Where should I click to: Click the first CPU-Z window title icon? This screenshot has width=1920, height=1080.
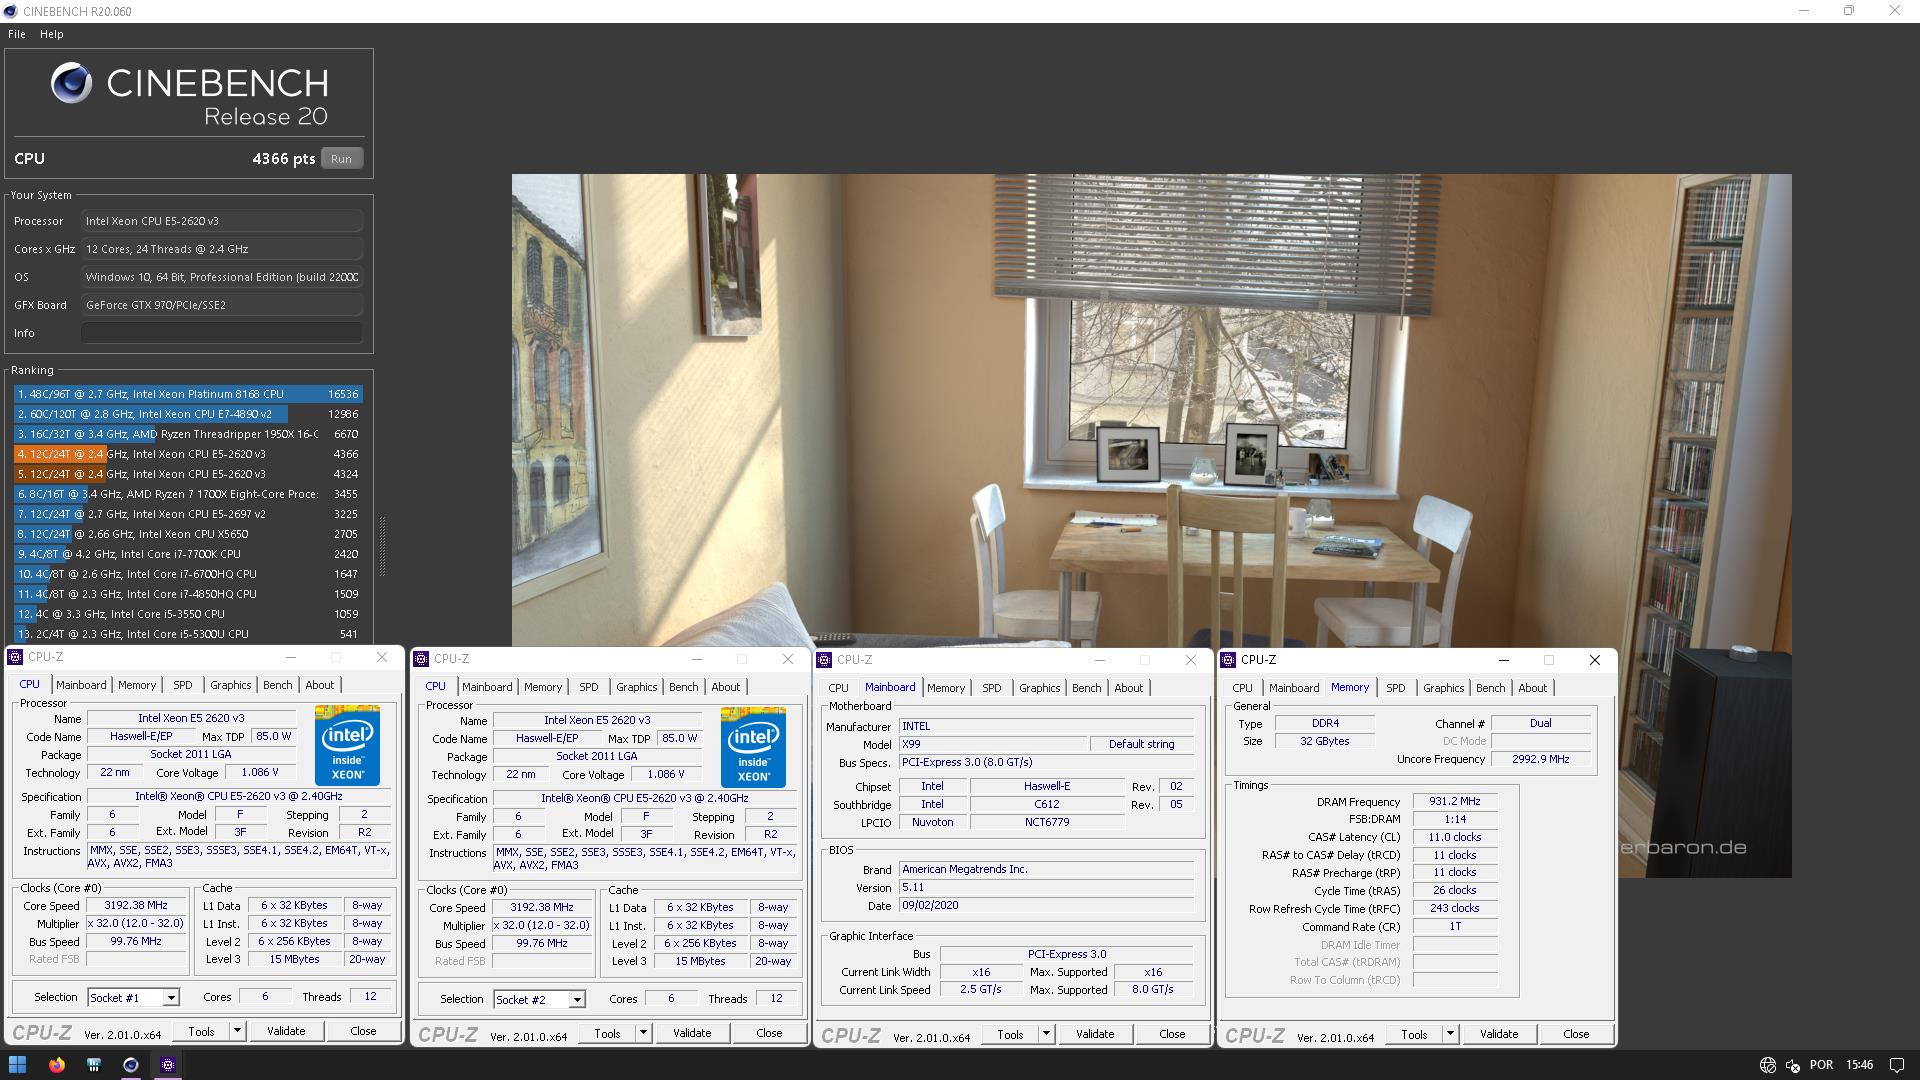[x=15, y=657]
